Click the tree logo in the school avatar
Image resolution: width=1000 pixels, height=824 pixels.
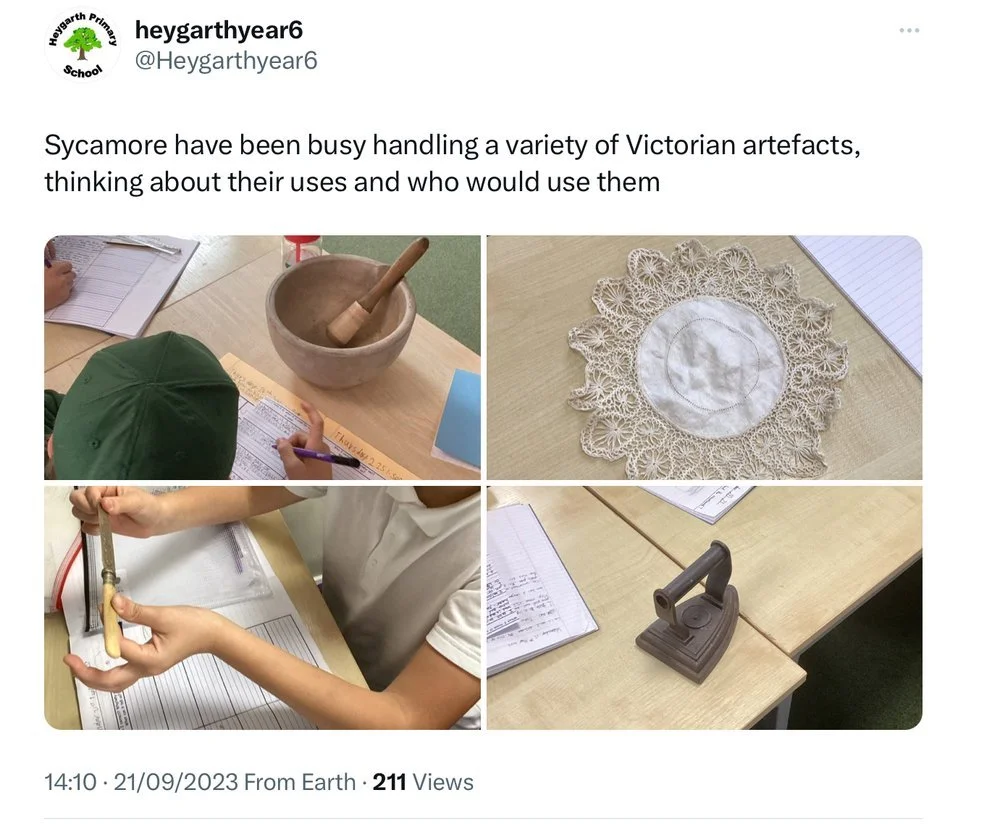point(84,44)
